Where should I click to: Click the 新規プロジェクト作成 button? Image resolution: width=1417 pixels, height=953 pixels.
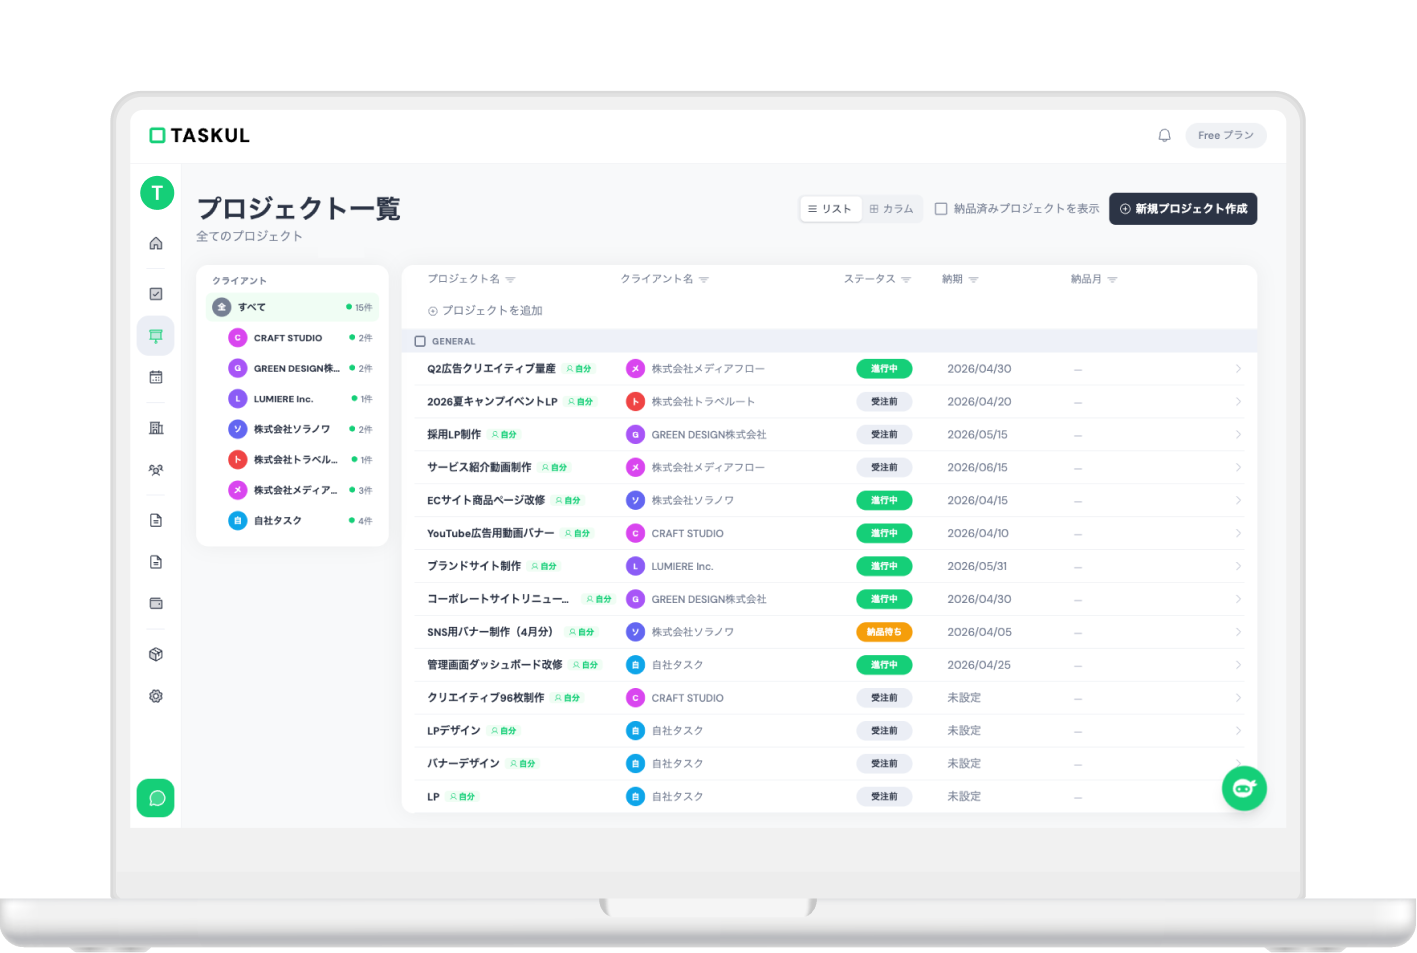(x=1183, y=208)
